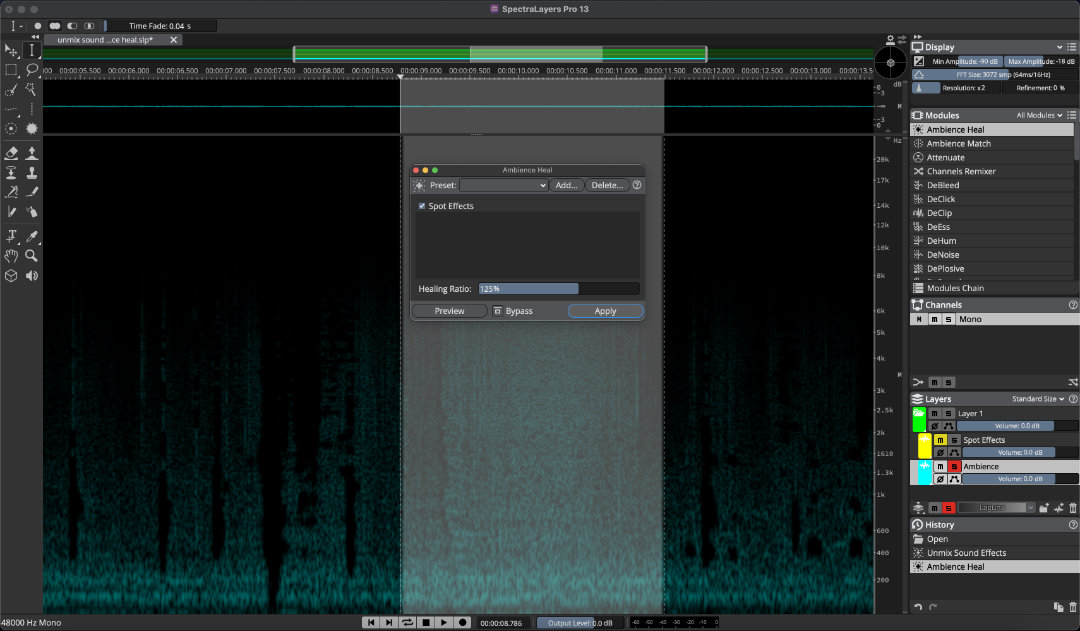Select DeHum module
The width and height of the screenshot is (1080, 631).
[x=992, y=240]
